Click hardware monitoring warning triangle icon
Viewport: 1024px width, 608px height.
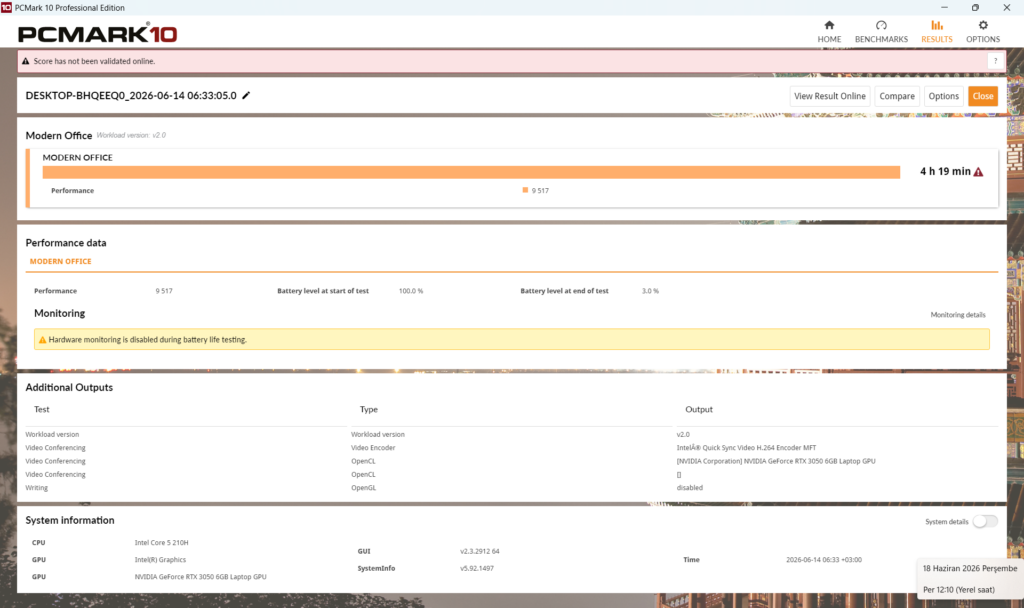(42, 340)
